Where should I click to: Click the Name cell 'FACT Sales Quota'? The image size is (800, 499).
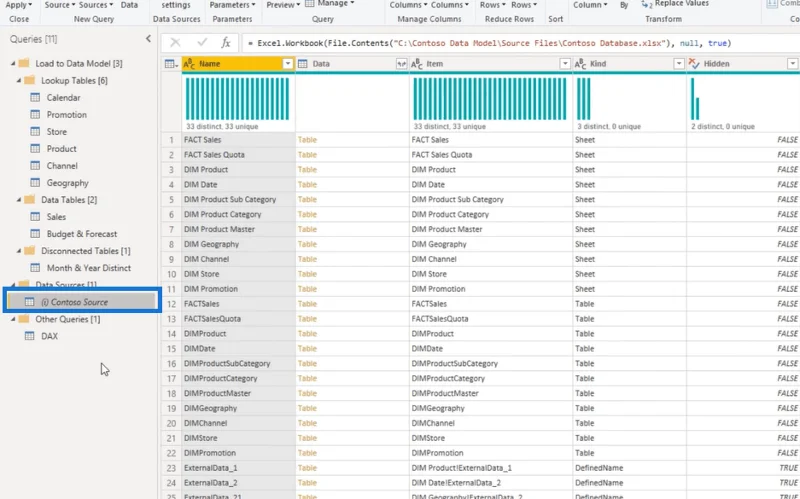tap(238, 155)
